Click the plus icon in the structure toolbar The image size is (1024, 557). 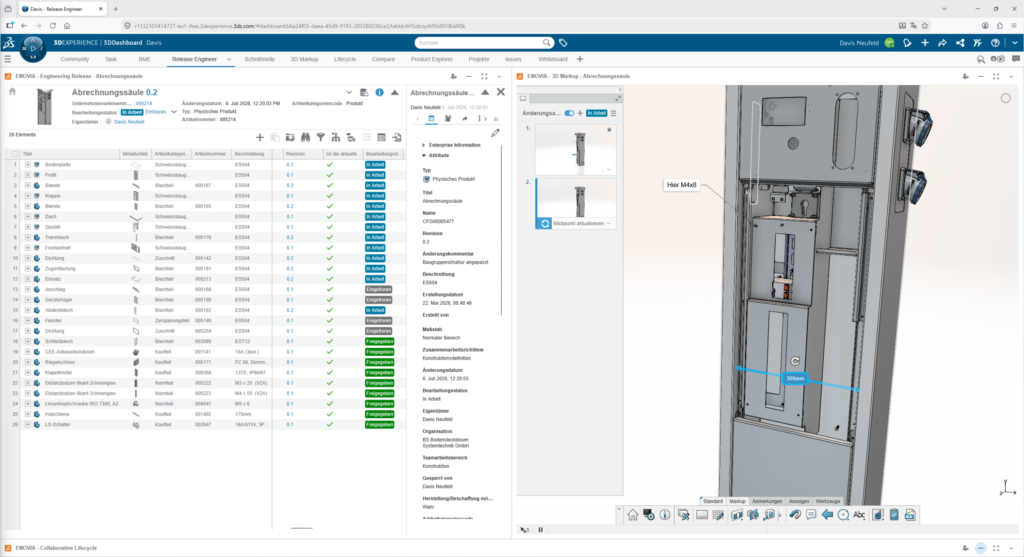pos(260,137)
